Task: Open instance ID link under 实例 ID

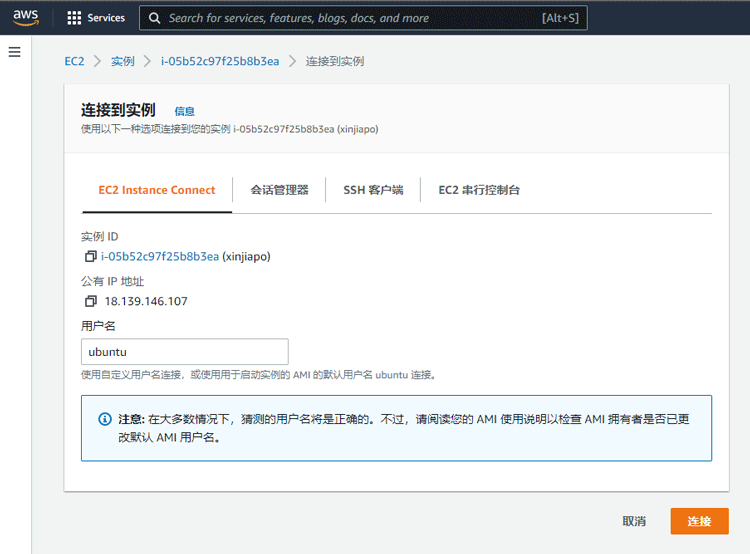Action: [160, 256]
